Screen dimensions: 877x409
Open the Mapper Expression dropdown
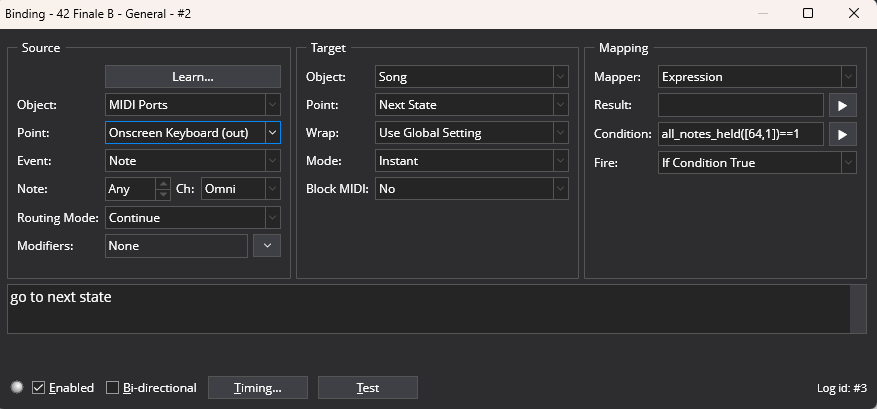point(757,77)
